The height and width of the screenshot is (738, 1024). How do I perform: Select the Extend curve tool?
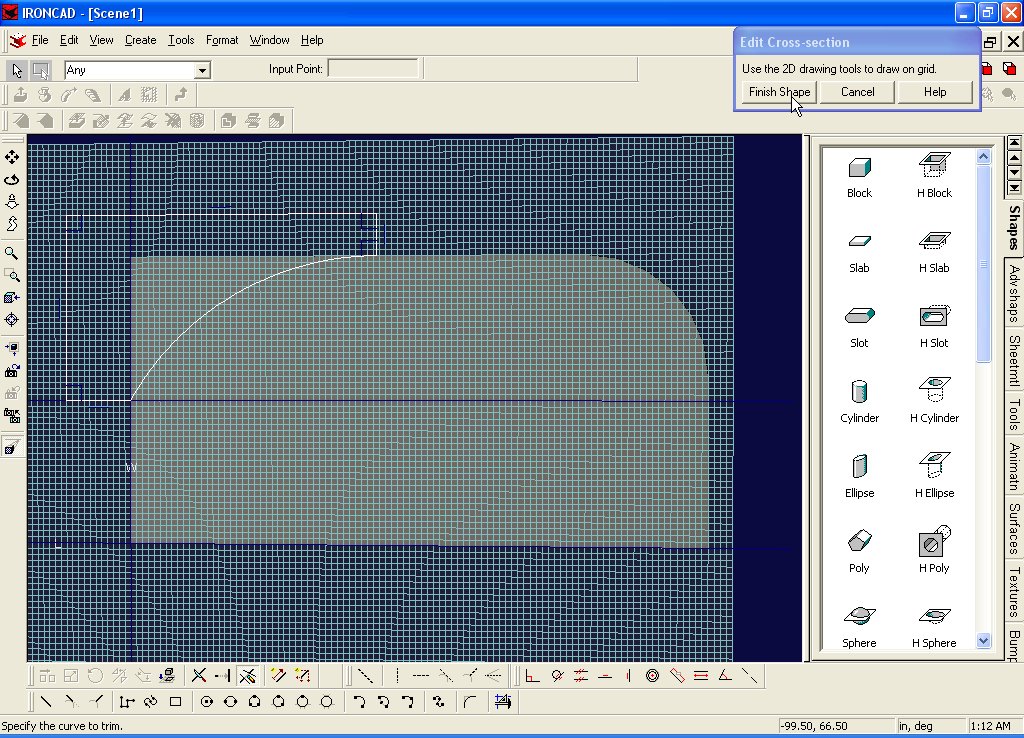[223, 675]
